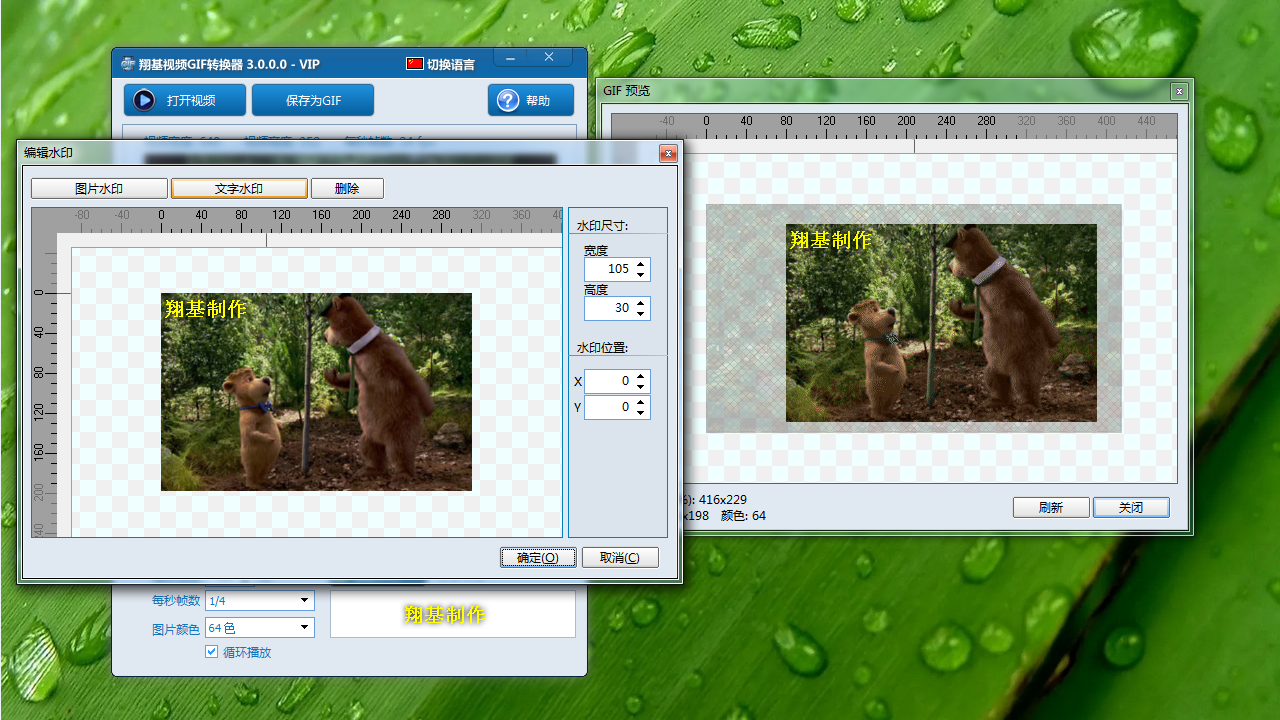Screen dimensions: 1280x720
Task: Click the 删除 watermark button
Action: 347,188
